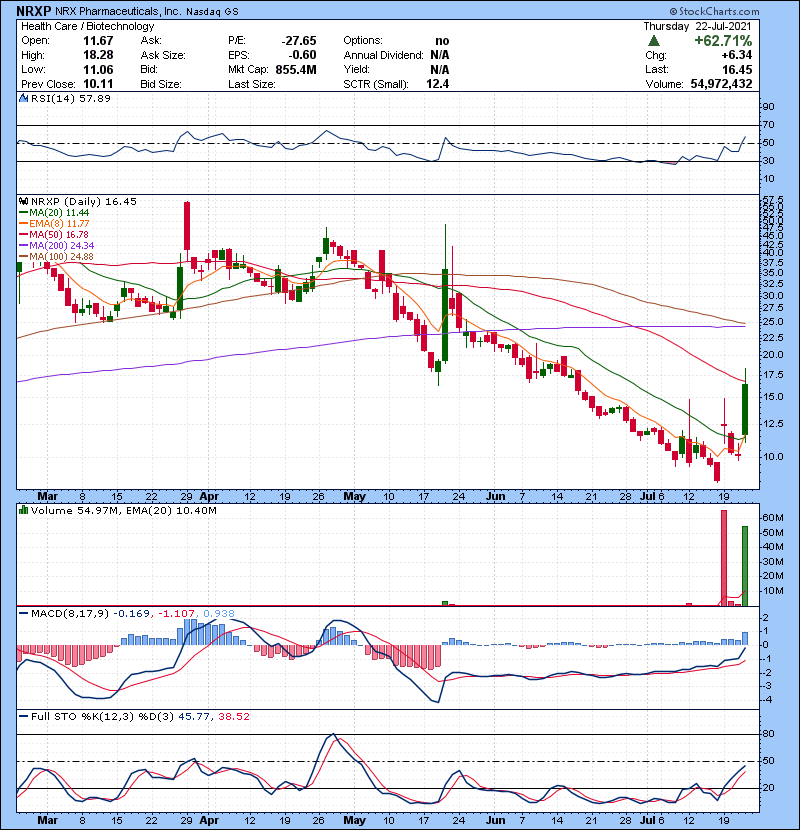
Task: Click the 20.0 tick on the price axis
Action: coord(772,355)
